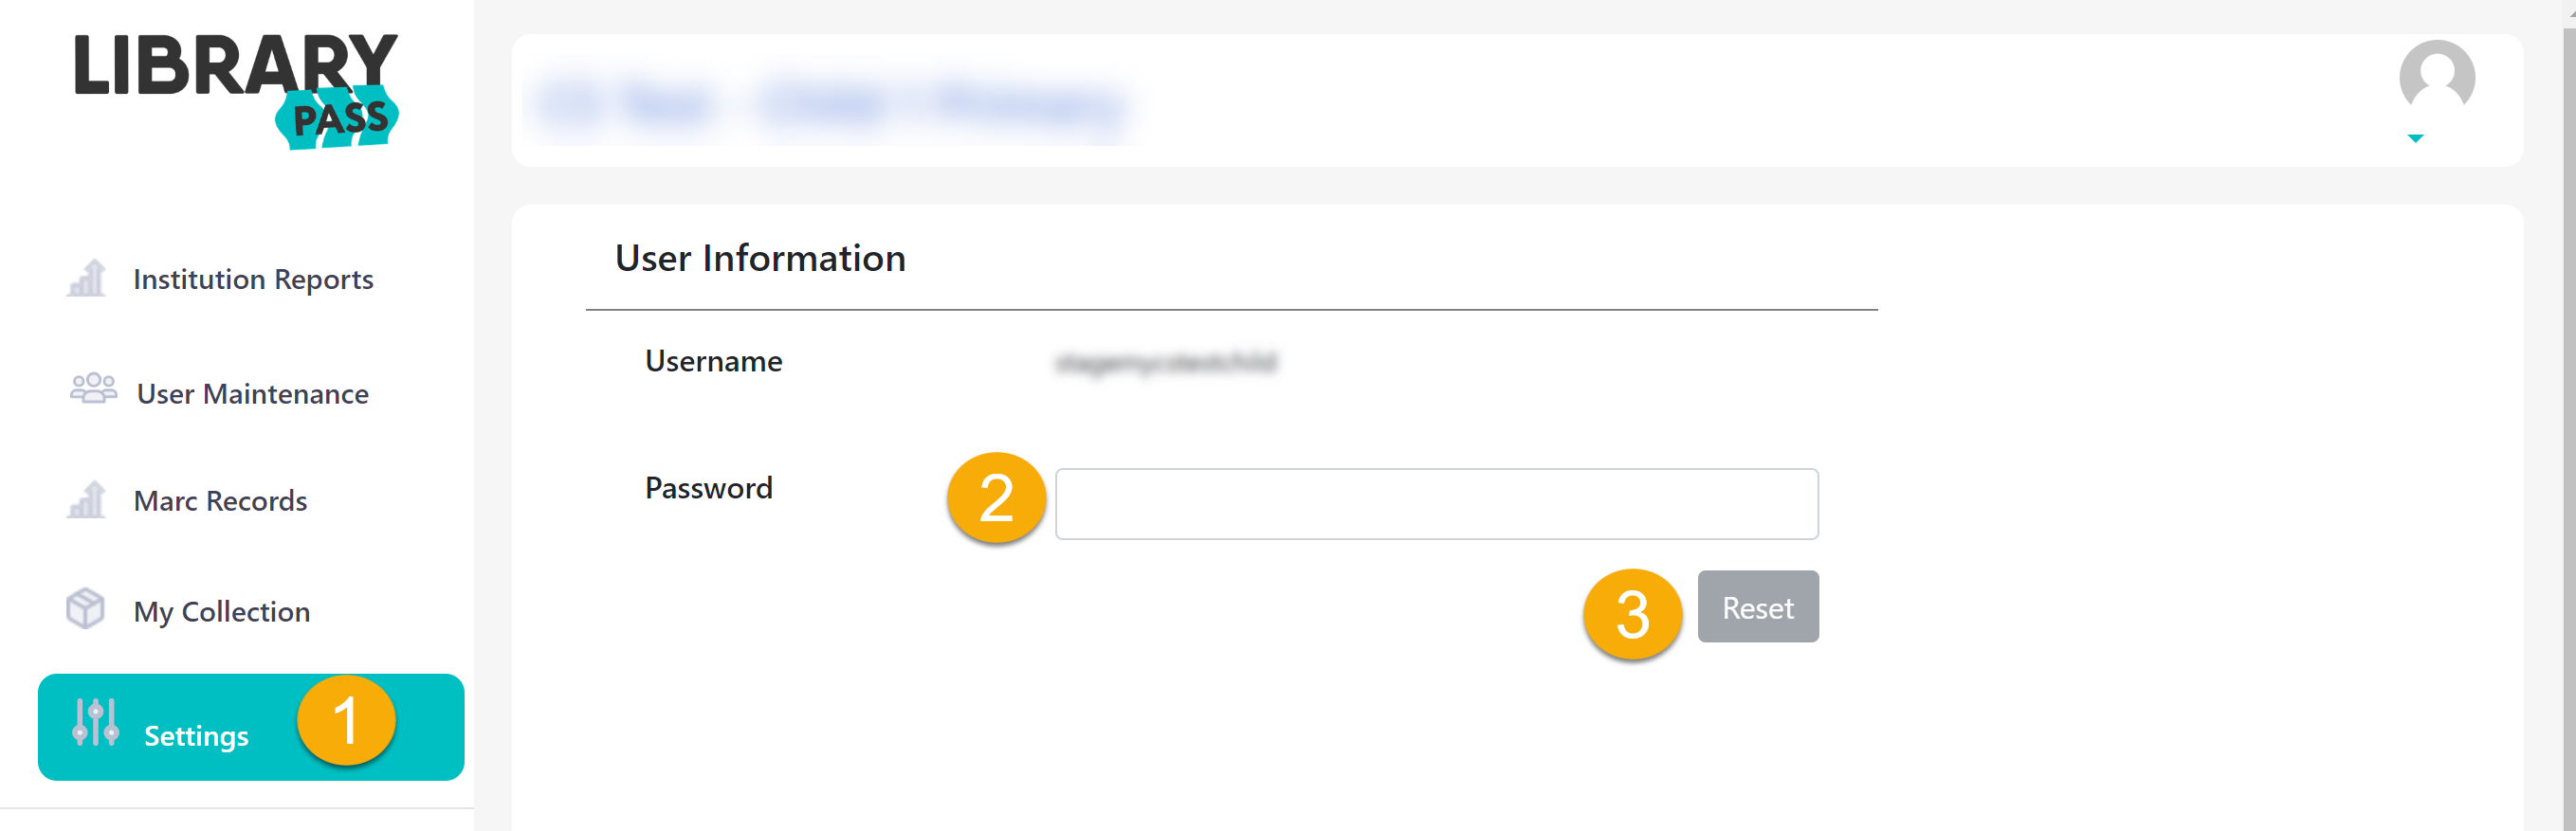
Task: Click the orange step 3 marker
Action: point(1632,614)
